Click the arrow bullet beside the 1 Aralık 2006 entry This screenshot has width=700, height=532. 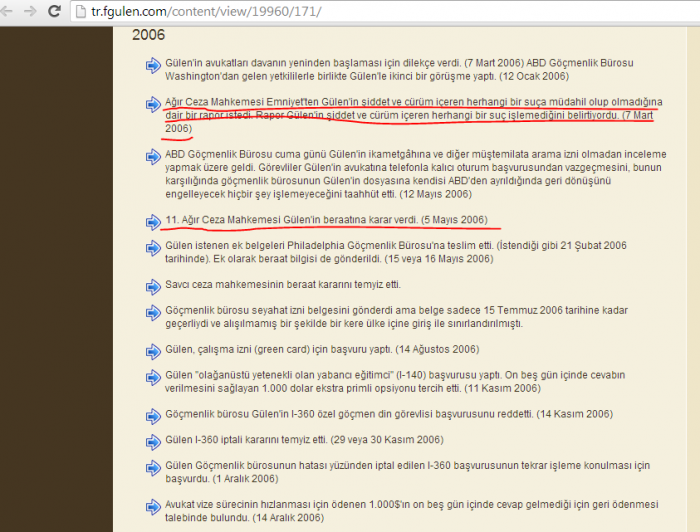point(153,466)
